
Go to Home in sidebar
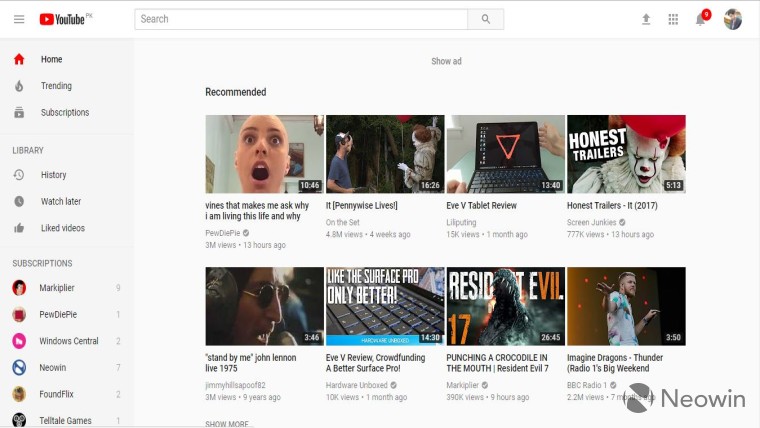pyautogui.click(x=51, y=59)
